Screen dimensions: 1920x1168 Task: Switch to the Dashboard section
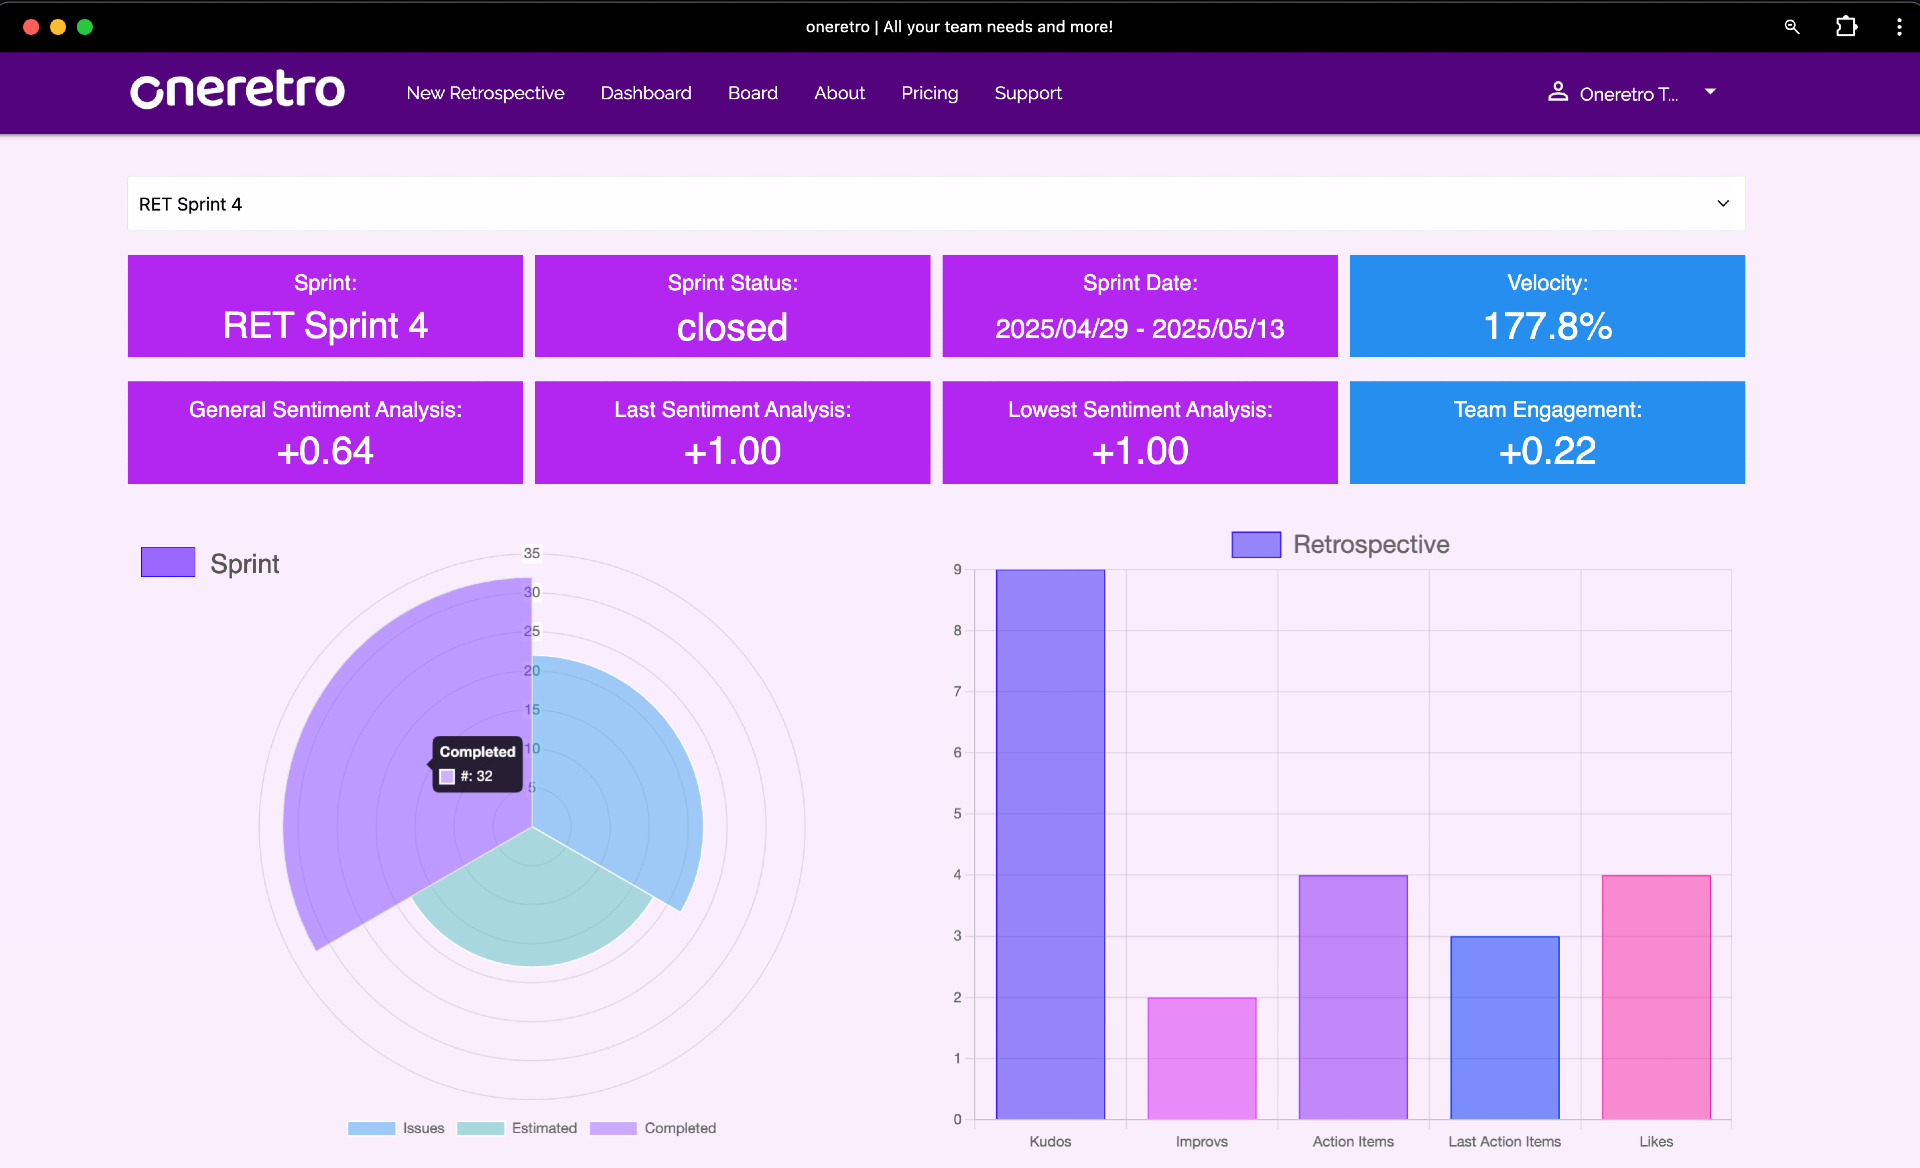click(x=646, y=93)
